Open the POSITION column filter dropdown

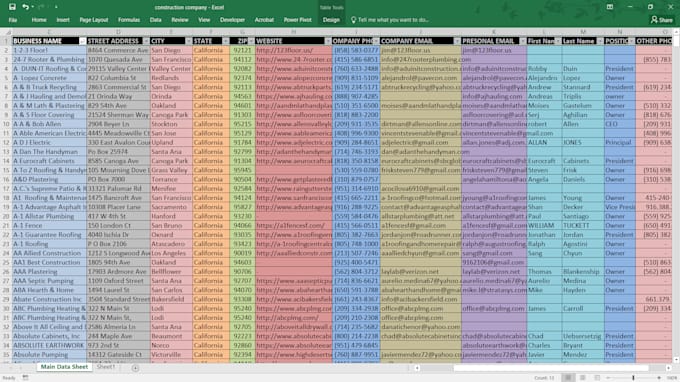[x=631, y=41]
